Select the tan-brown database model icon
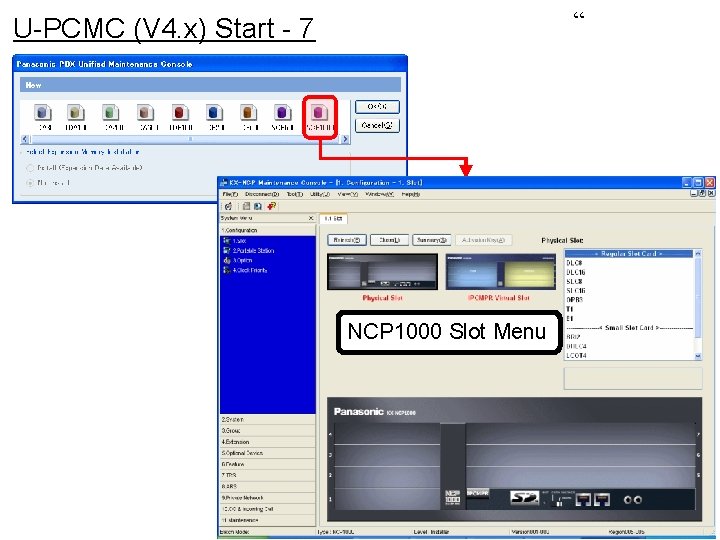This screenshot has width=720, height=540. click(145, 112)
